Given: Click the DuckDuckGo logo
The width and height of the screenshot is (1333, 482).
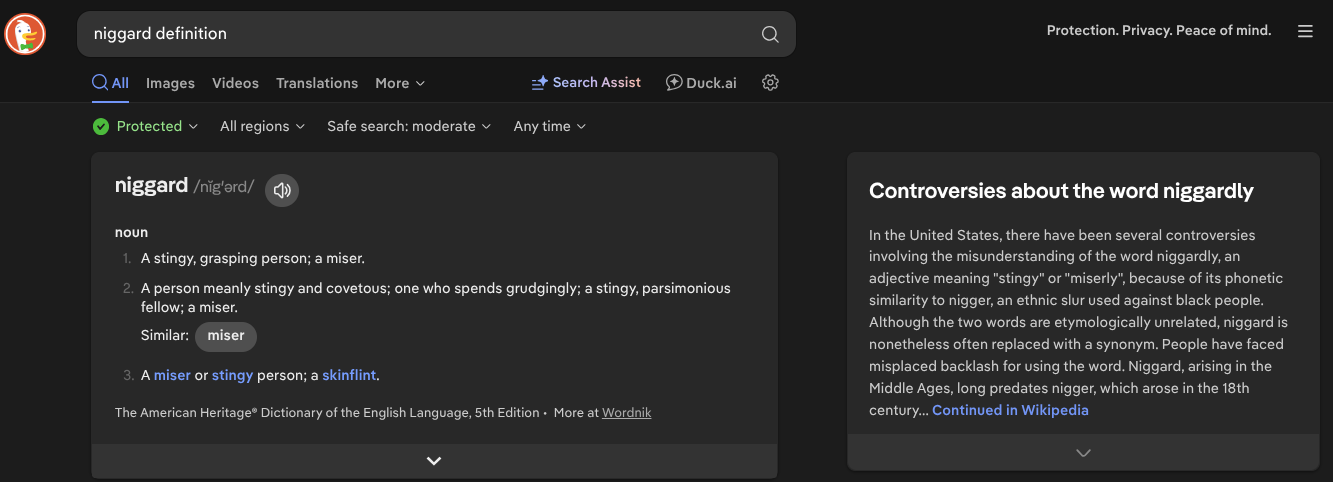Looking at the screenshot, I should pyautogui.click(x=25, y=35).
